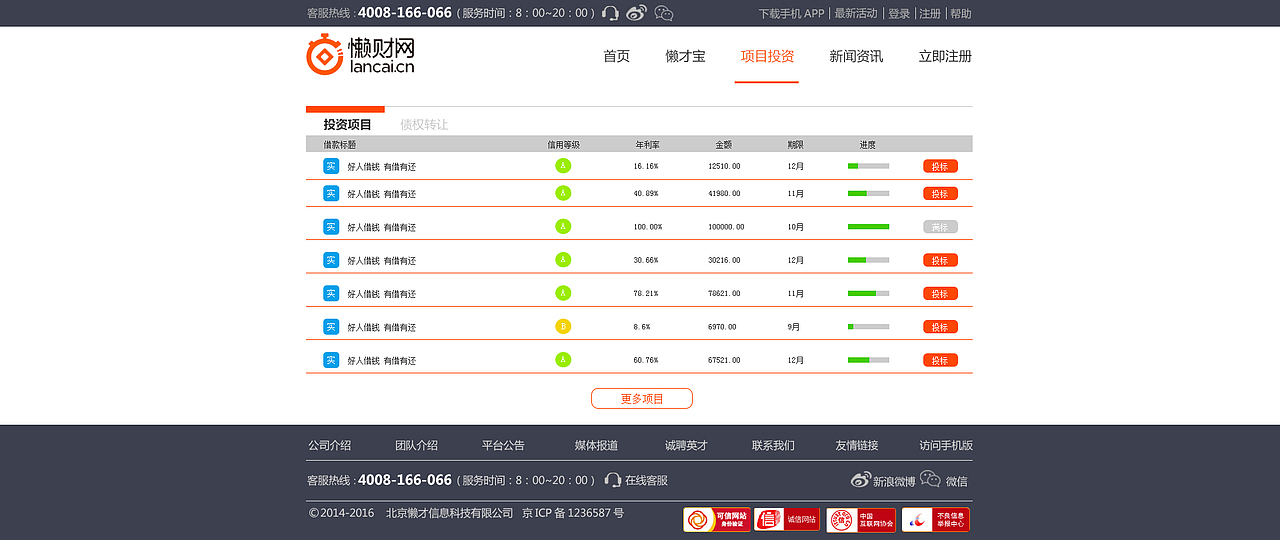Screen dimensions: 1280x540
Task: Switch to the 债权转让 tab
Action: coord(424,125)
